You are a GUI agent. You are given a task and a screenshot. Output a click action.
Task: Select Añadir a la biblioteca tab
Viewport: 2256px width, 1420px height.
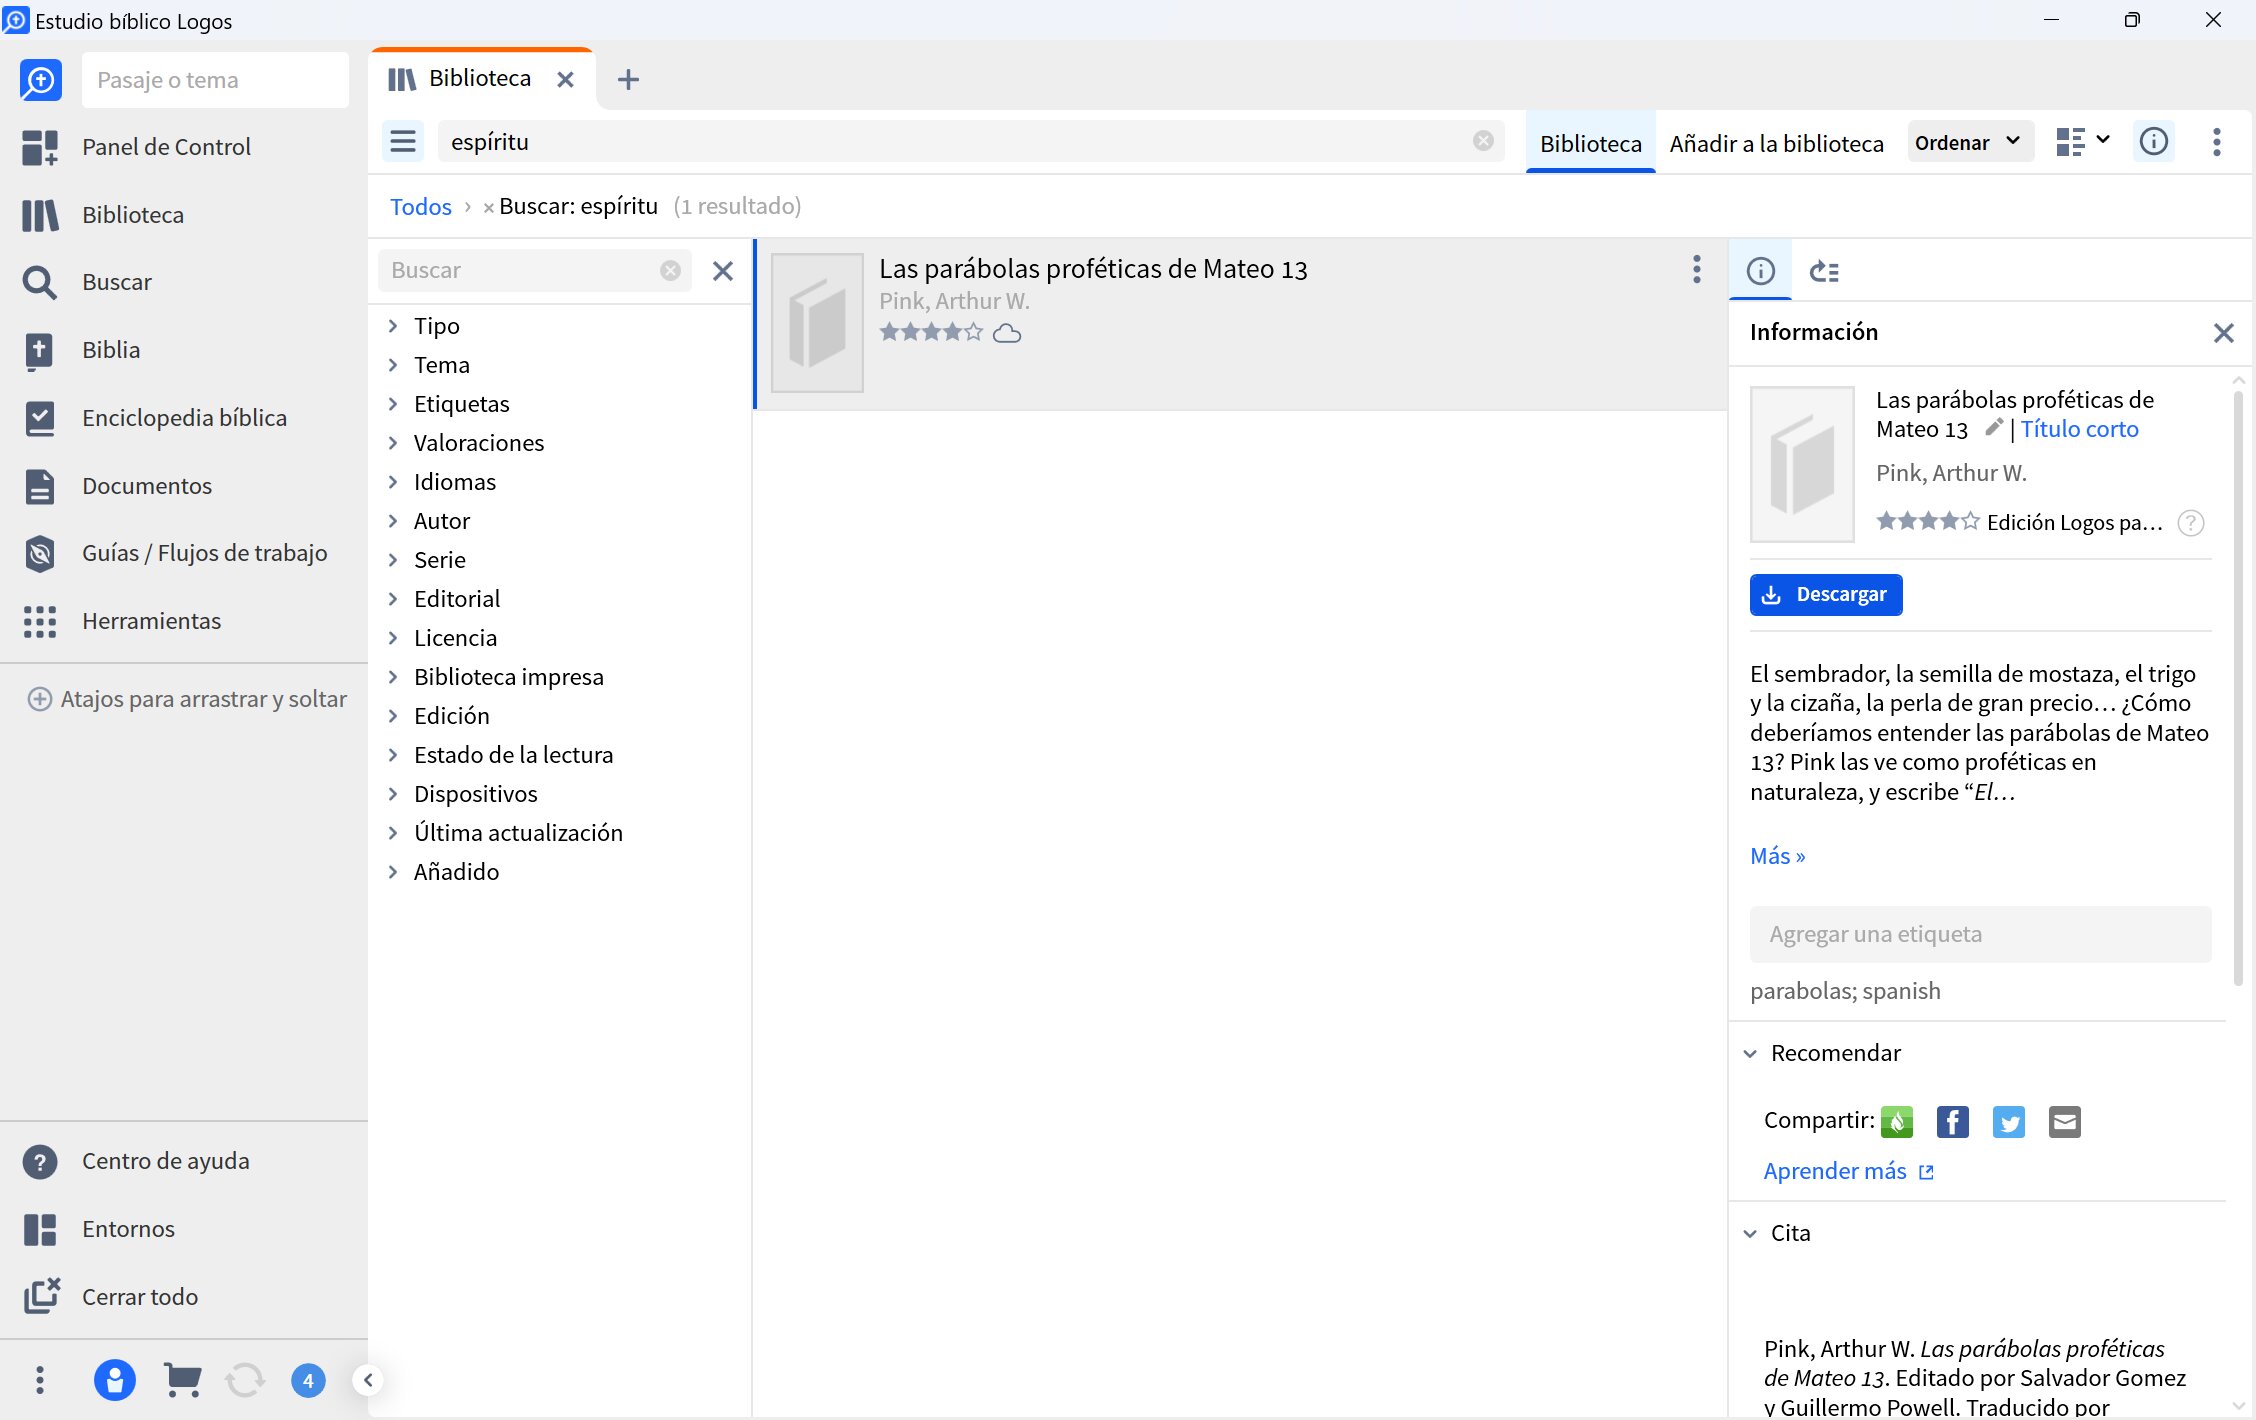coord(1777,143)
